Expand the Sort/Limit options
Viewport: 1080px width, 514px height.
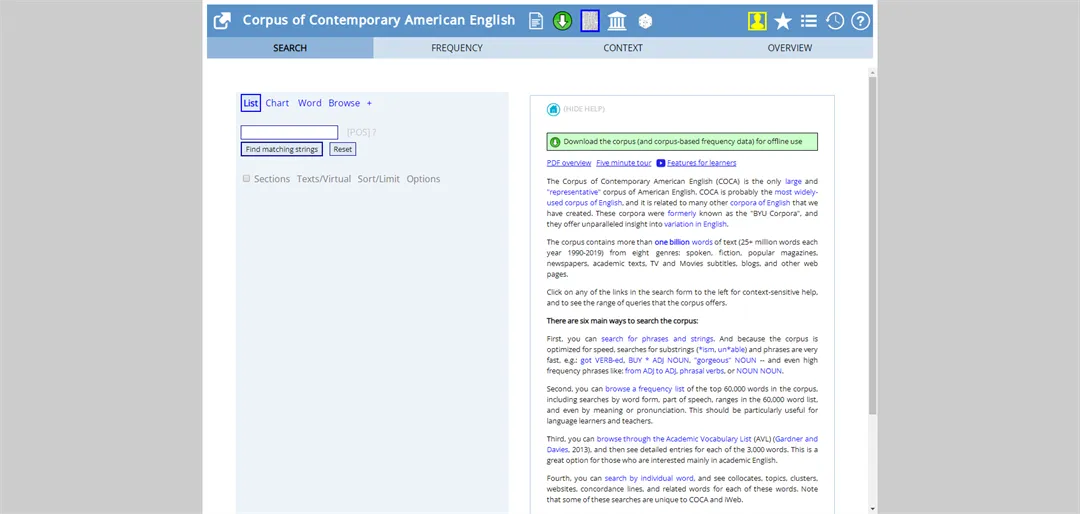click(378, 179)
